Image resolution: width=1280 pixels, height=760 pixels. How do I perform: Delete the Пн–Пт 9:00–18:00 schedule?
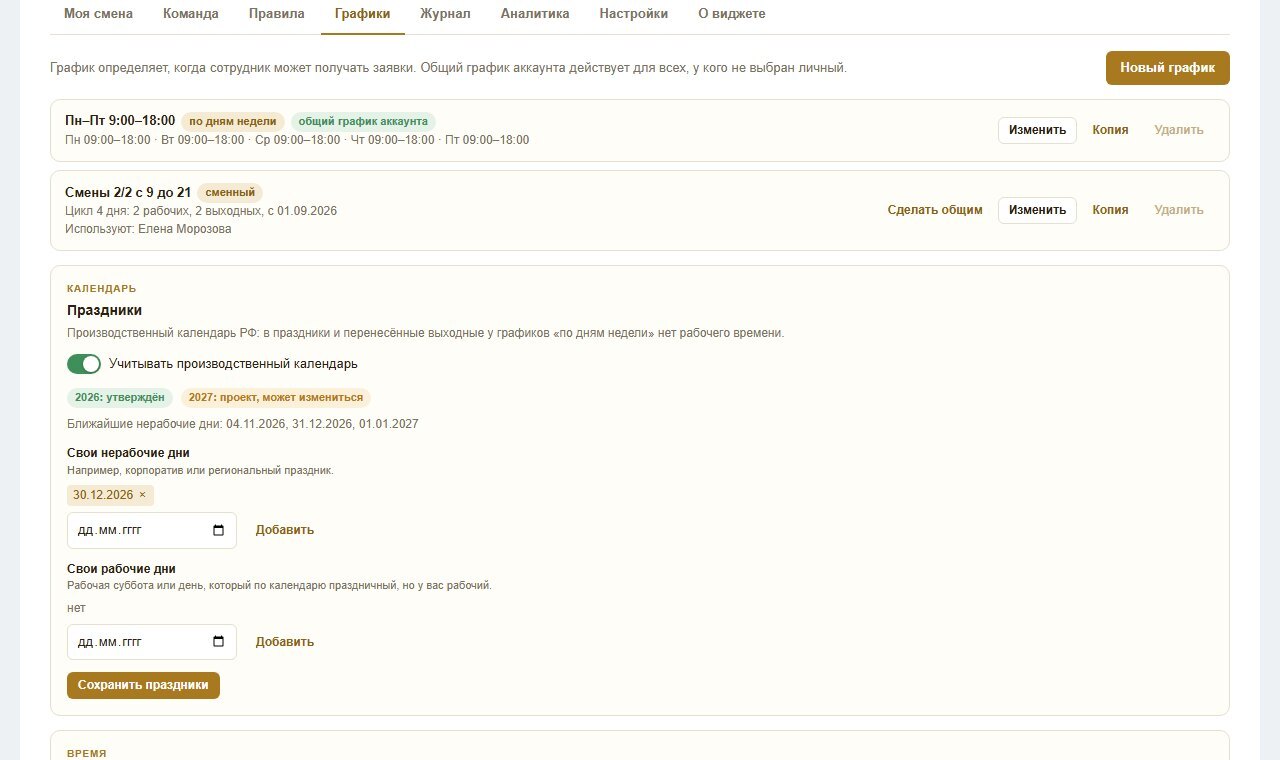tap(1179, 130)
